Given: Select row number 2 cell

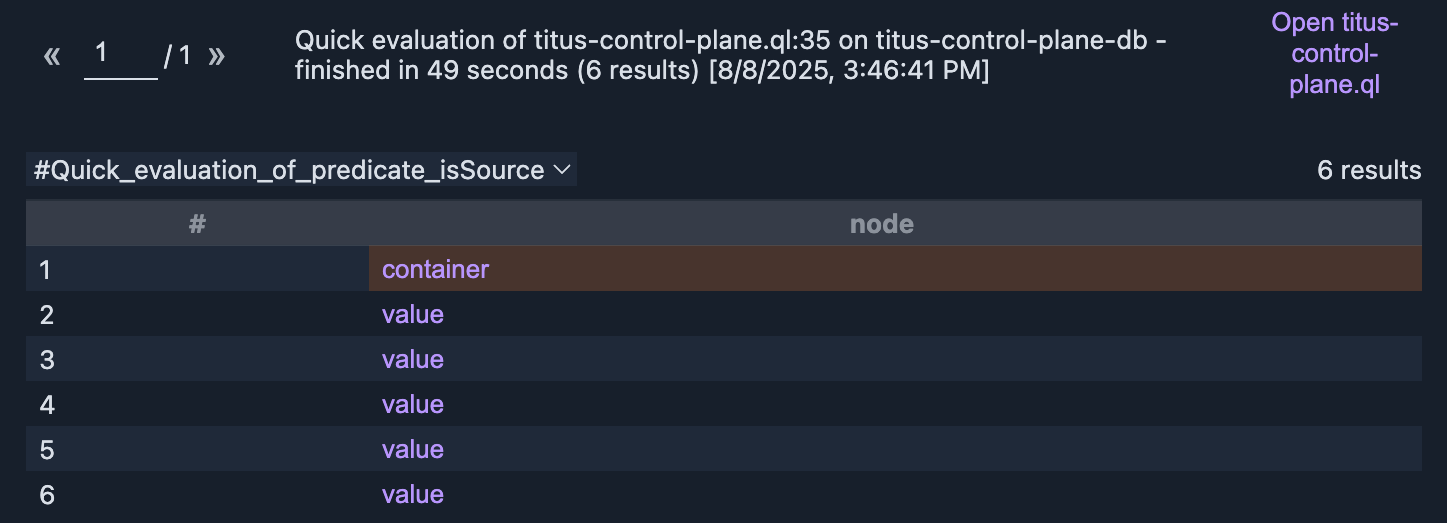Looking at the screenshot, I should (x=46, y=314).
